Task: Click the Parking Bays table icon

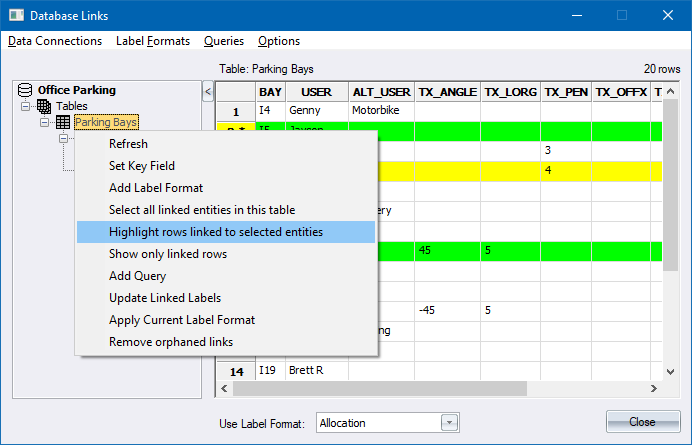Action: (x=62, y=122)
